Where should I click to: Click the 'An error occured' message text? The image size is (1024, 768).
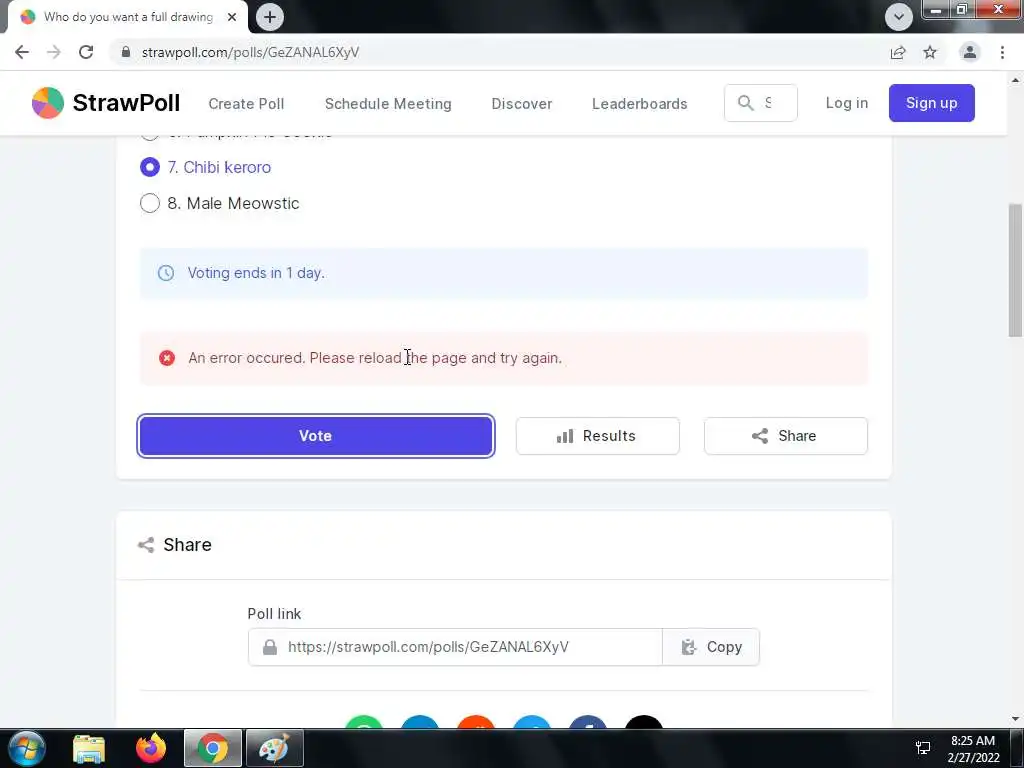coord(375,358)
